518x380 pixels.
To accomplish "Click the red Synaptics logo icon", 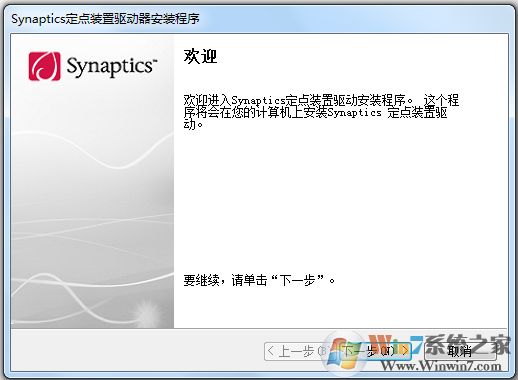I will click(45, 66).
